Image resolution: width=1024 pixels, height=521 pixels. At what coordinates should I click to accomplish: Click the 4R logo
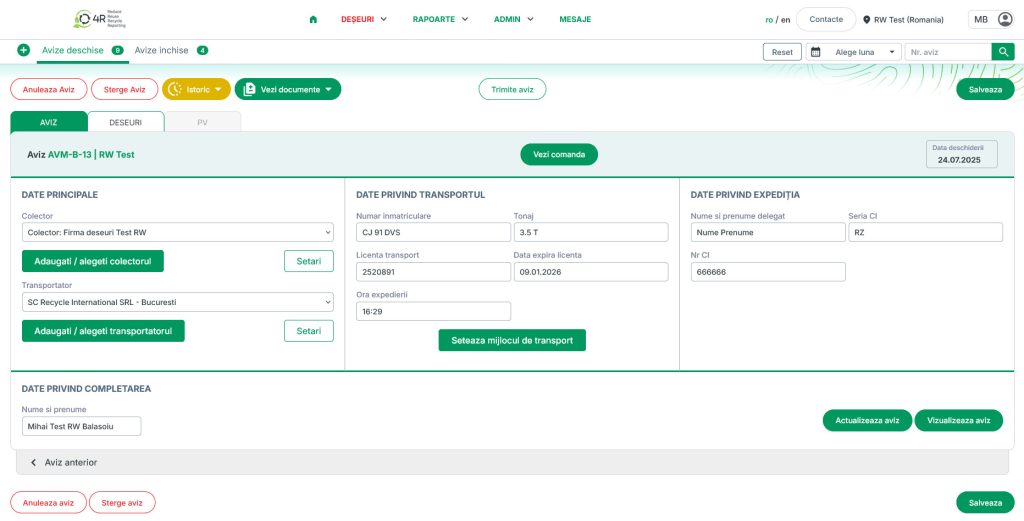102,19
